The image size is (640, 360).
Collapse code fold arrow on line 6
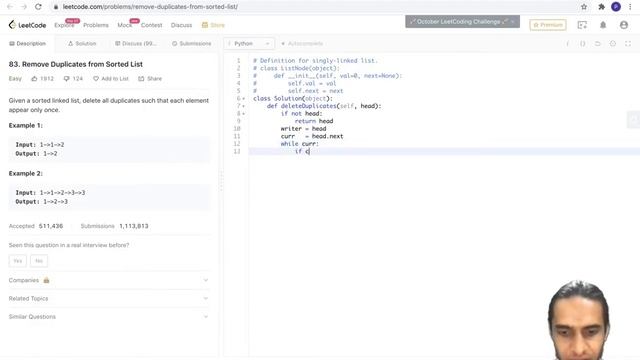click(x=244, y=99)
